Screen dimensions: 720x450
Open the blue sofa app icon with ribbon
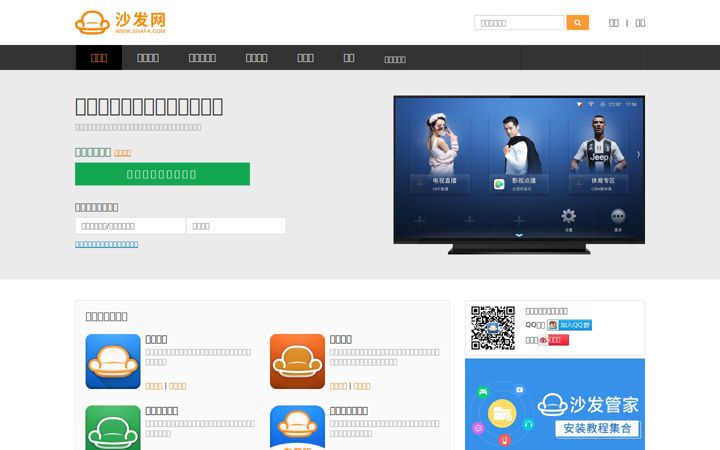tap(298, 428)
